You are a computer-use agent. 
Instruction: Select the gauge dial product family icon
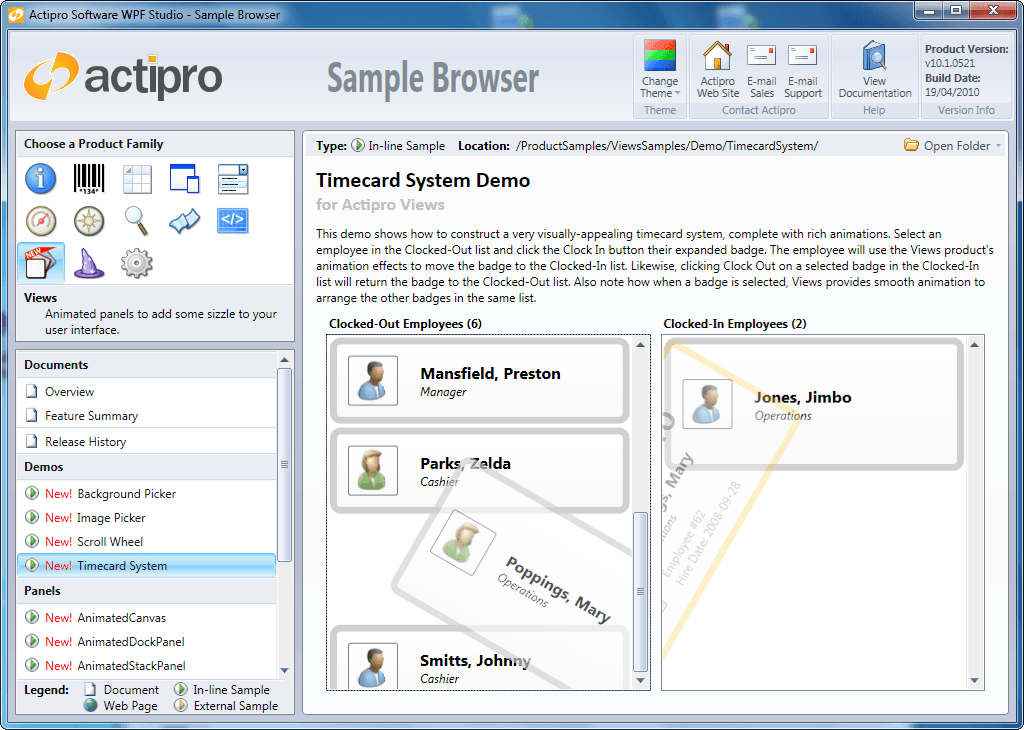point(40,221)
